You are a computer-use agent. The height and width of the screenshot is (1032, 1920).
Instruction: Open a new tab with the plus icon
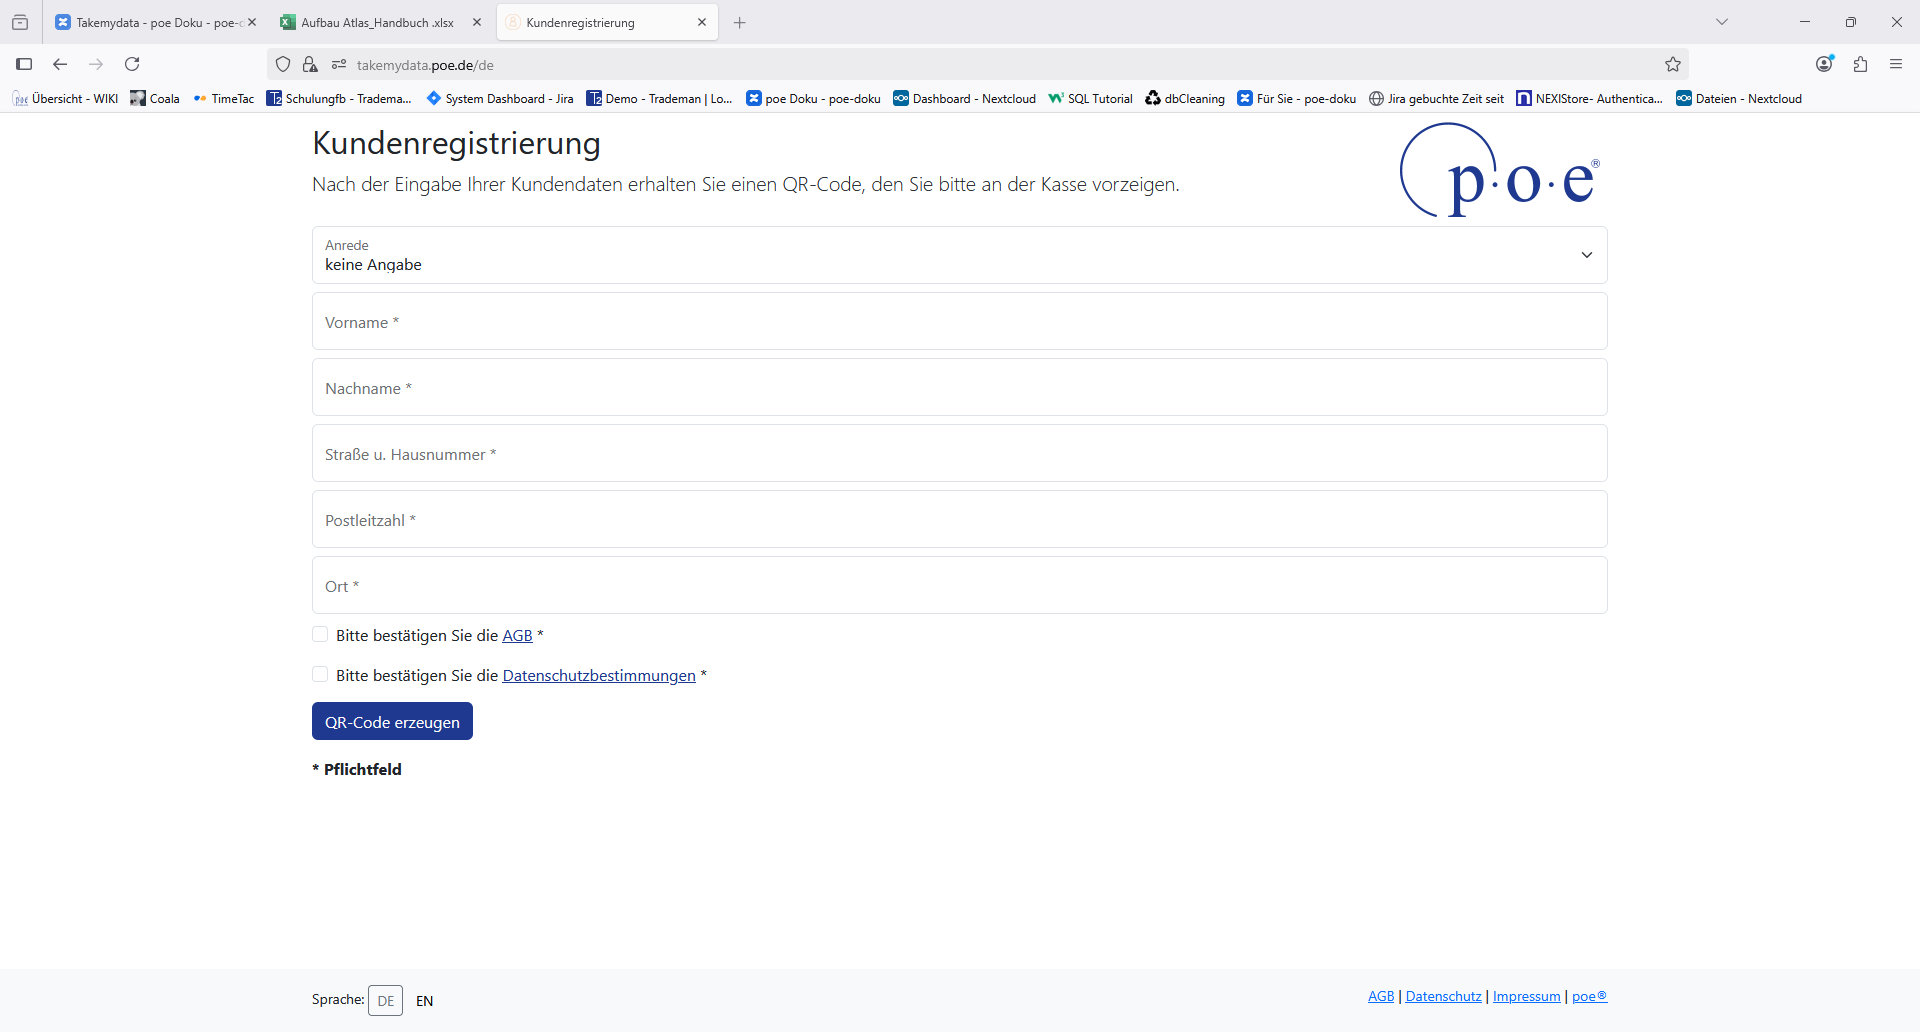pos(740,23)
